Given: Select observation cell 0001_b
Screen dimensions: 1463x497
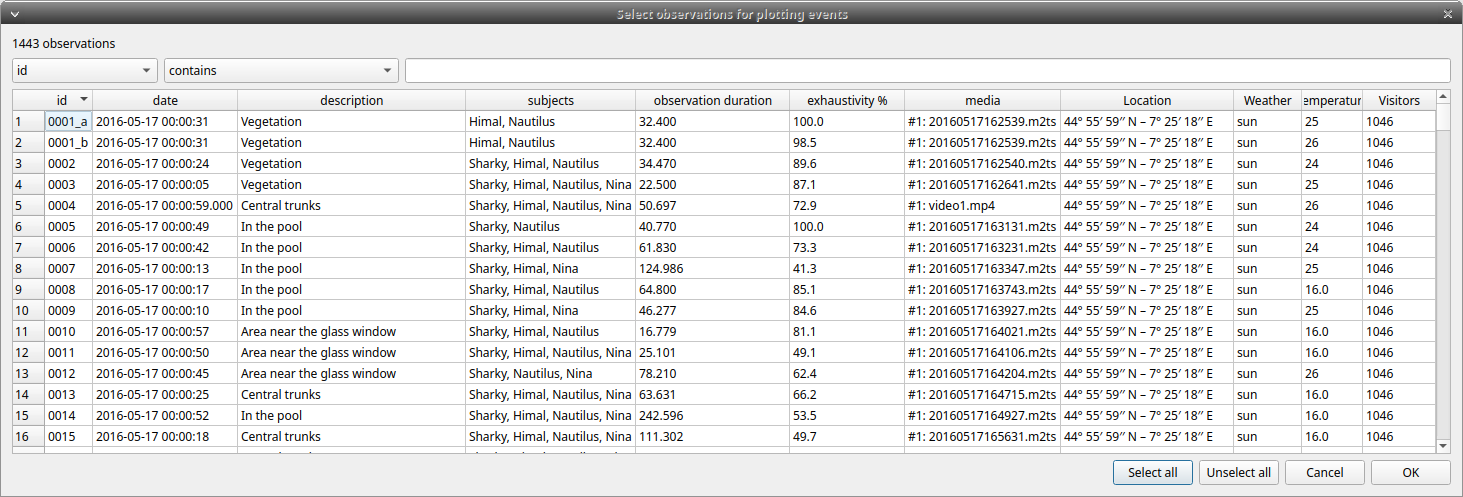Looking at the screenshot, I should click(x=68, y=142).
